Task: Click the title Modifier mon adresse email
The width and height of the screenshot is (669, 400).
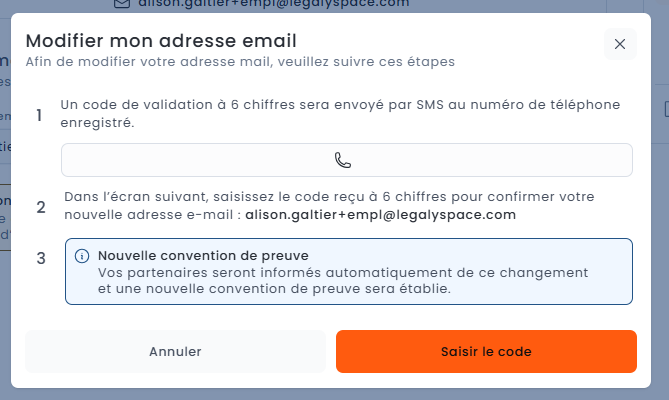Action: [161, 41]
